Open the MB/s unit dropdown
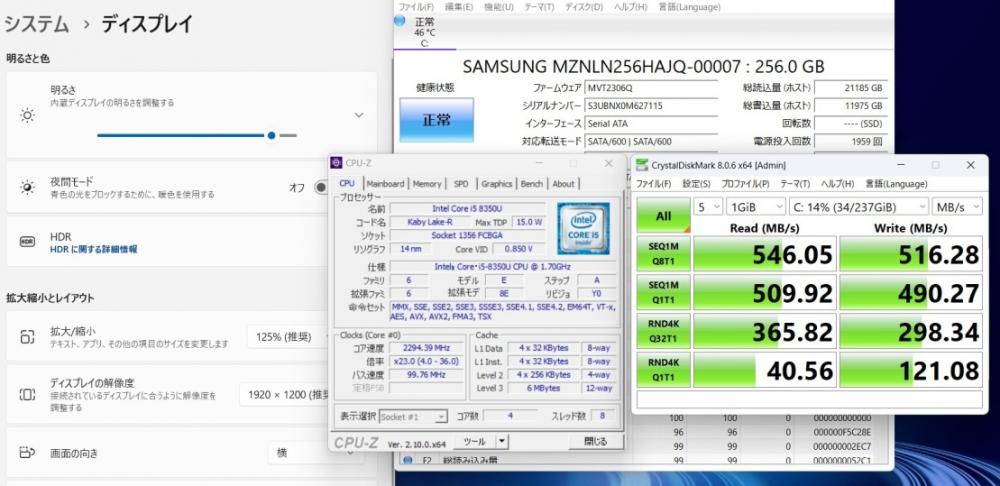Image resolution: width=1000 pixels, height=486 pixels. (957, 207)
